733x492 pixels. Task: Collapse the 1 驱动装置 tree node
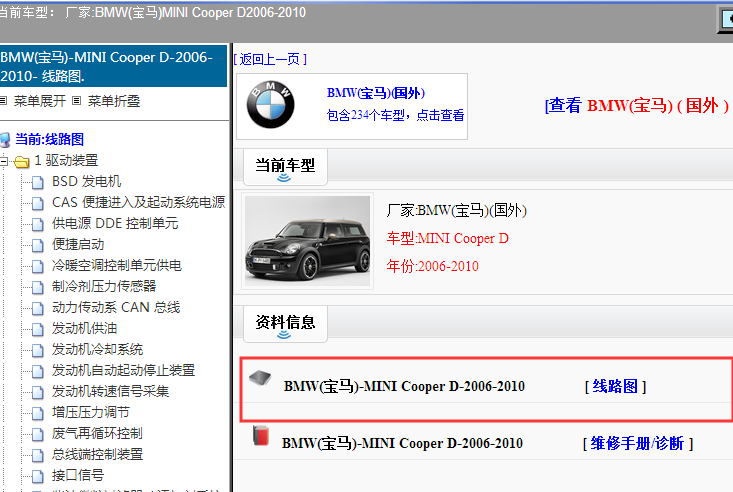coord(4,161)
